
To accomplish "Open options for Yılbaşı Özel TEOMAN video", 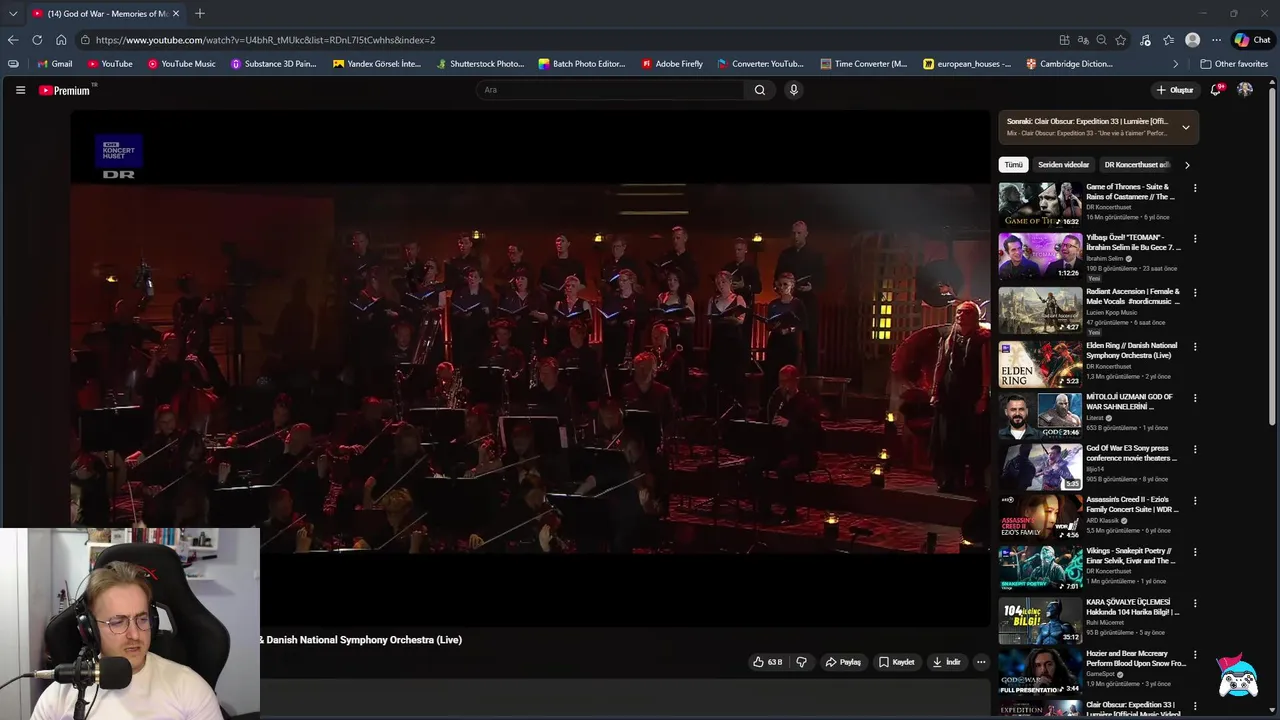I will click(x=1194, y=239).
